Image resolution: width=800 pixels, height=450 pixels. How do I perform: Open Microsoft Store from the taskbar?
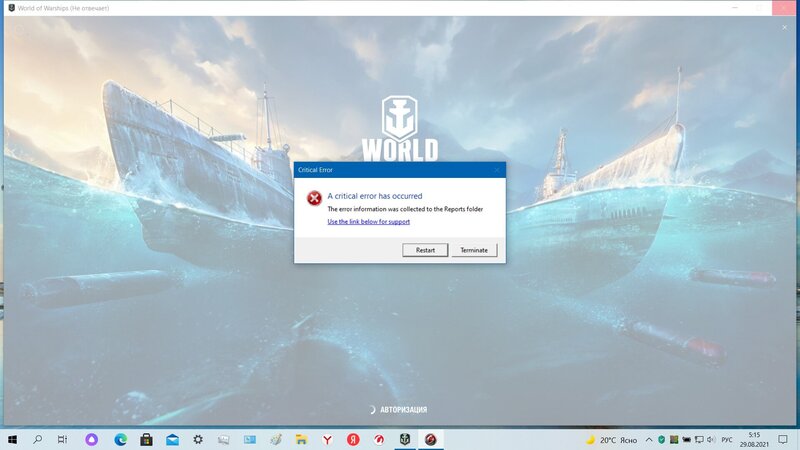[x=146, y=439]
